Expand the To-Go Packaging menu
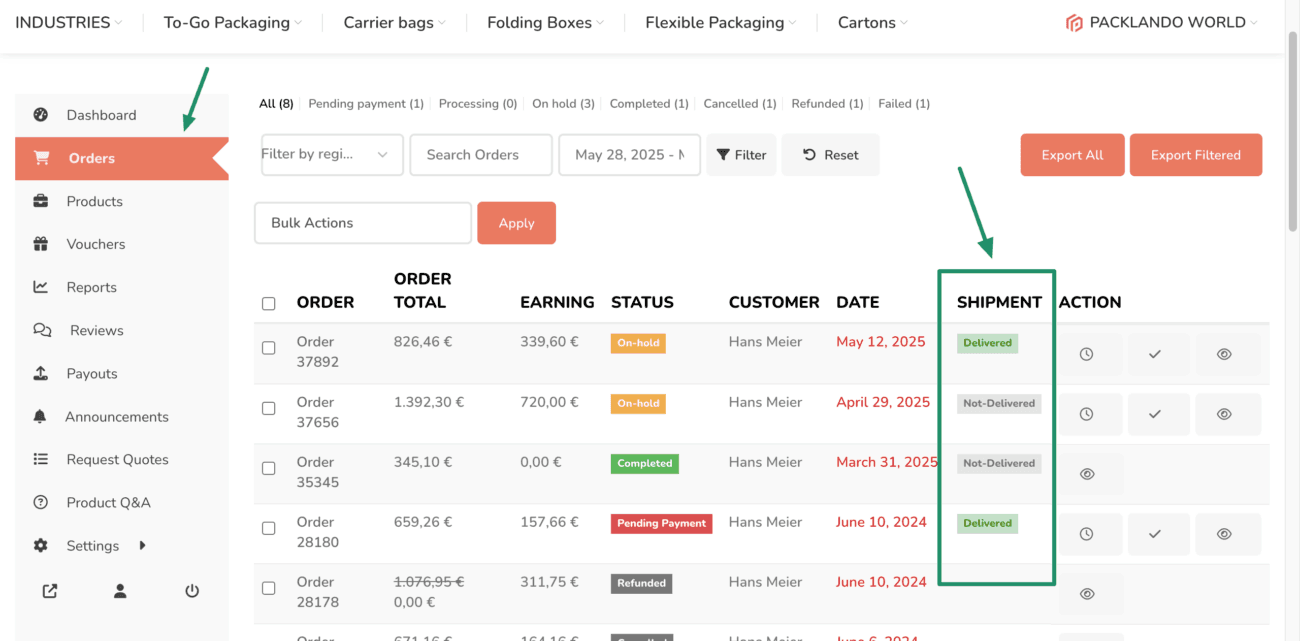The height and width of the screenshot is (641, 1300). [x=233, y=22]
